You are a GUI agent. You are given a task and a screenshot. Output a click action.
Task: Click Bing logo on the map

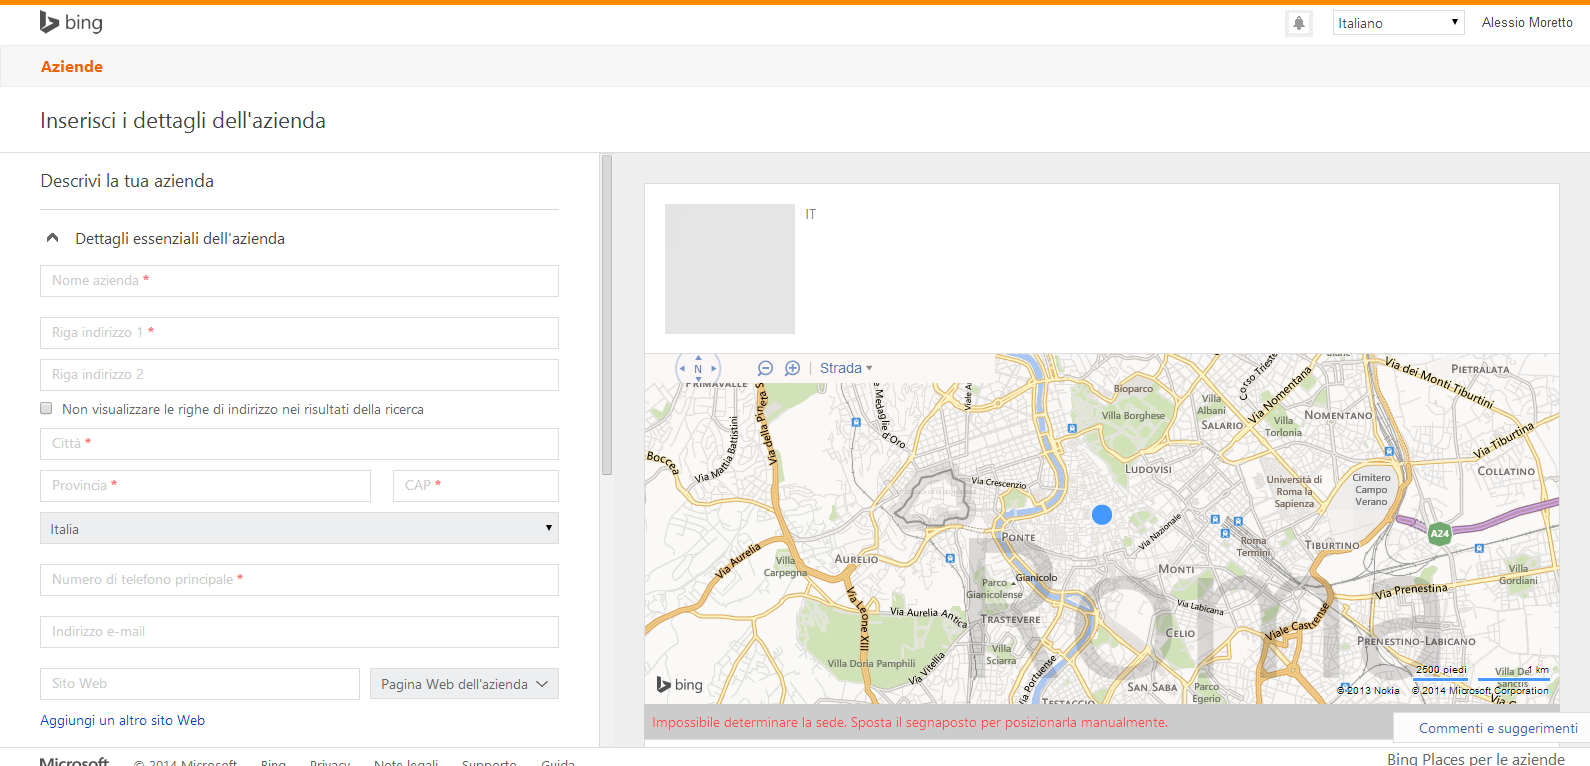coord(680,685)
